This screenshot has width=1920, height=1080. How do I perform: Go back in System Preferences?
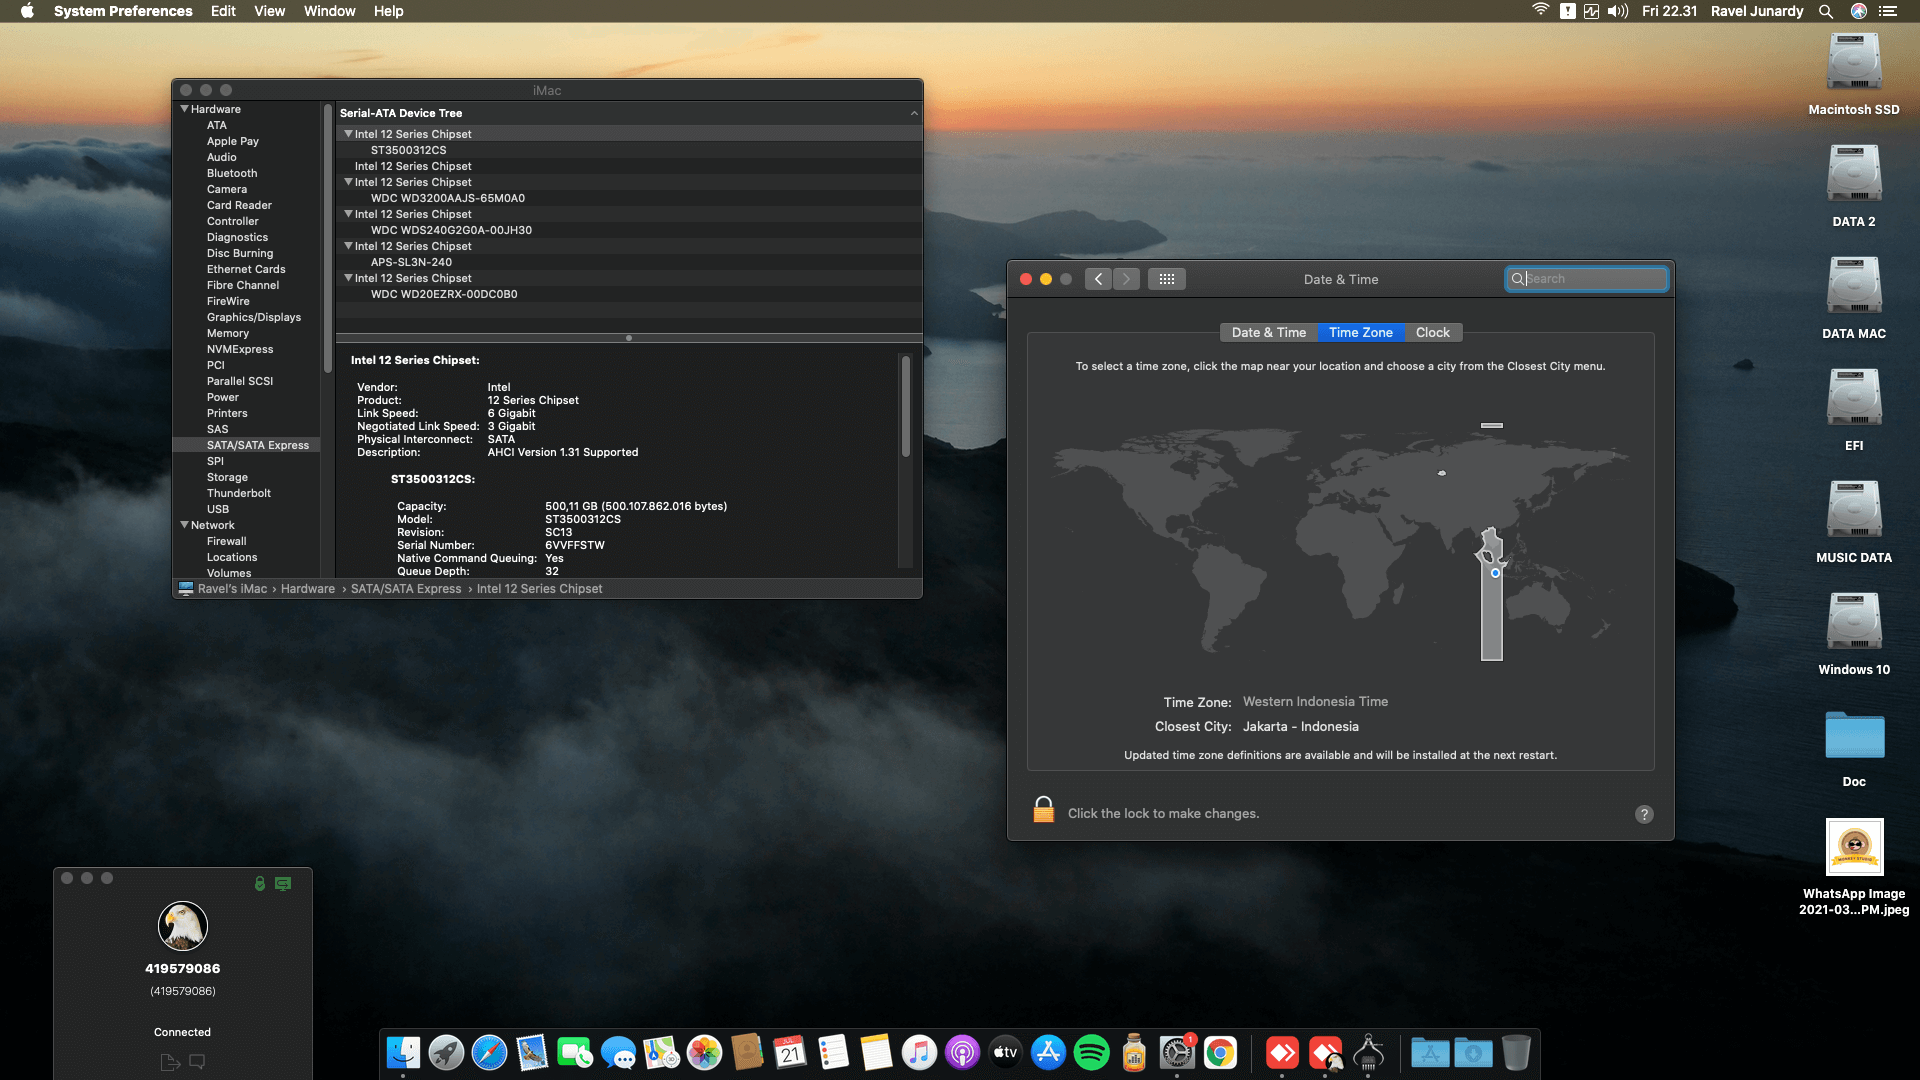(1098, 279)
